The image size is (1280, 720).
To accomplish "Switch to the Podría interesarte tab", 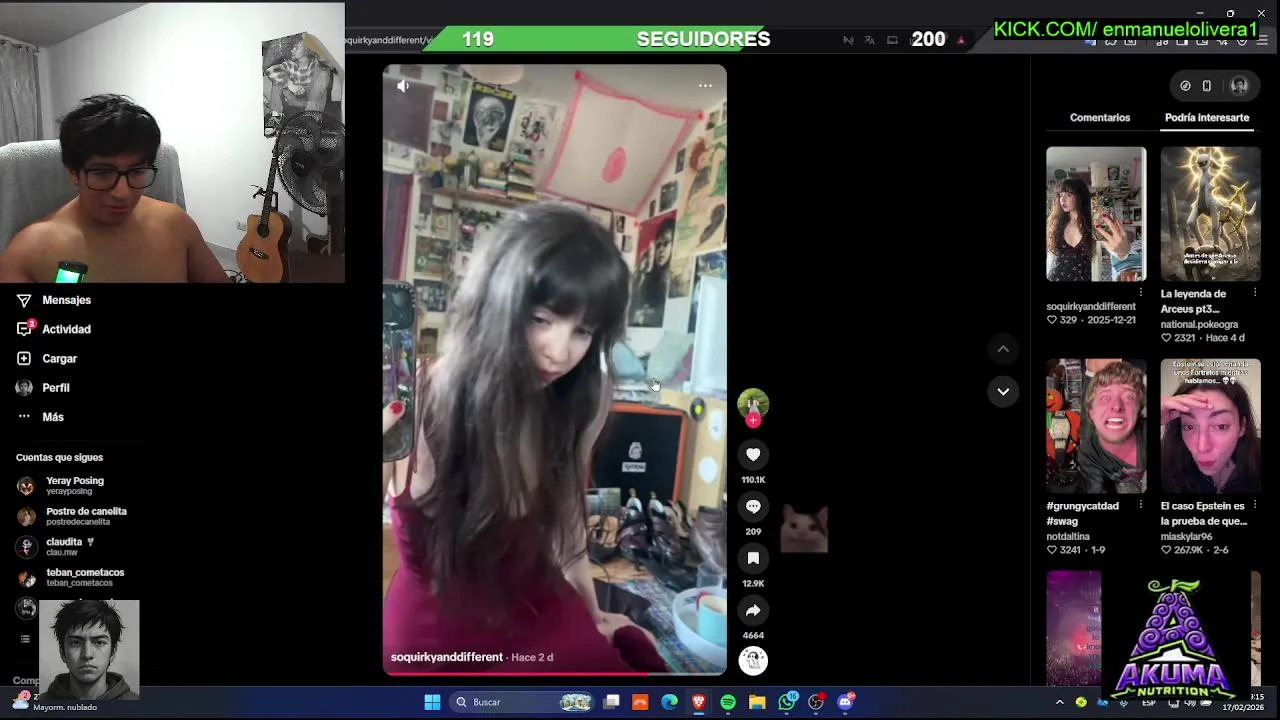I will 1207,118.
